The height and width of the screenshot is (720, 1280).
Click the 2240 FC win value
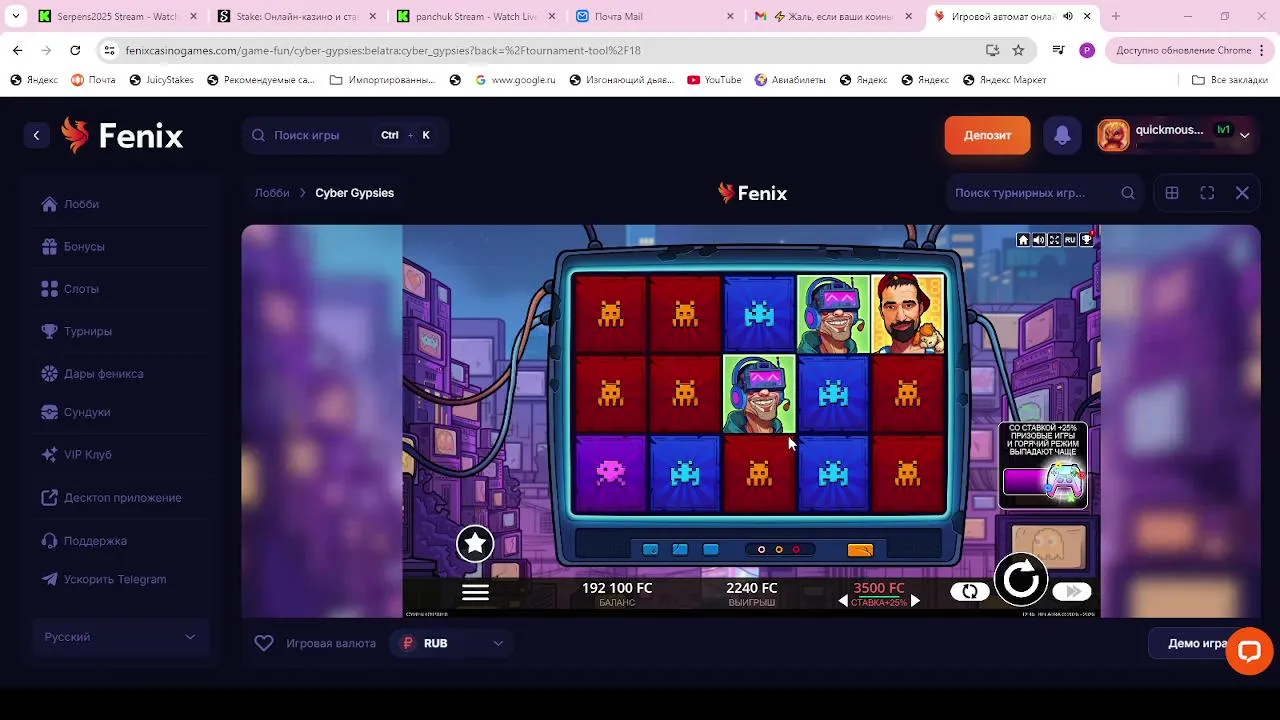pyautogui.click(x=752, y=588)
